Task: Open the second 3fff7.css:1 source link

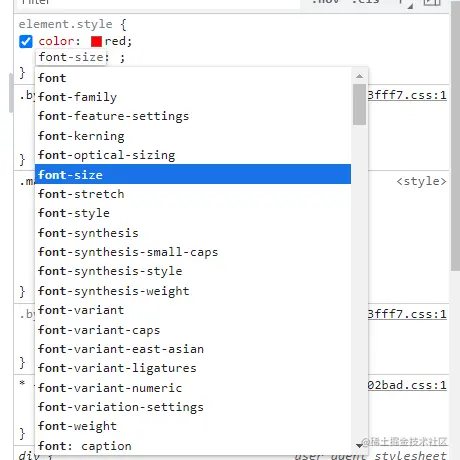Action: pyautogui.click(x=407, y=314)
